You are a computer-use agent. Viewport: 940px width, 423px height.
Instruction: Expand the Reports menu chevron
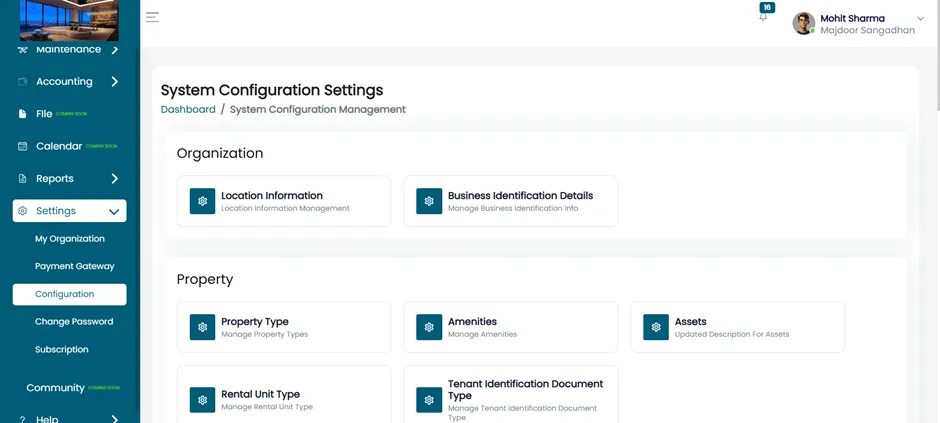(x=115, y=179)
